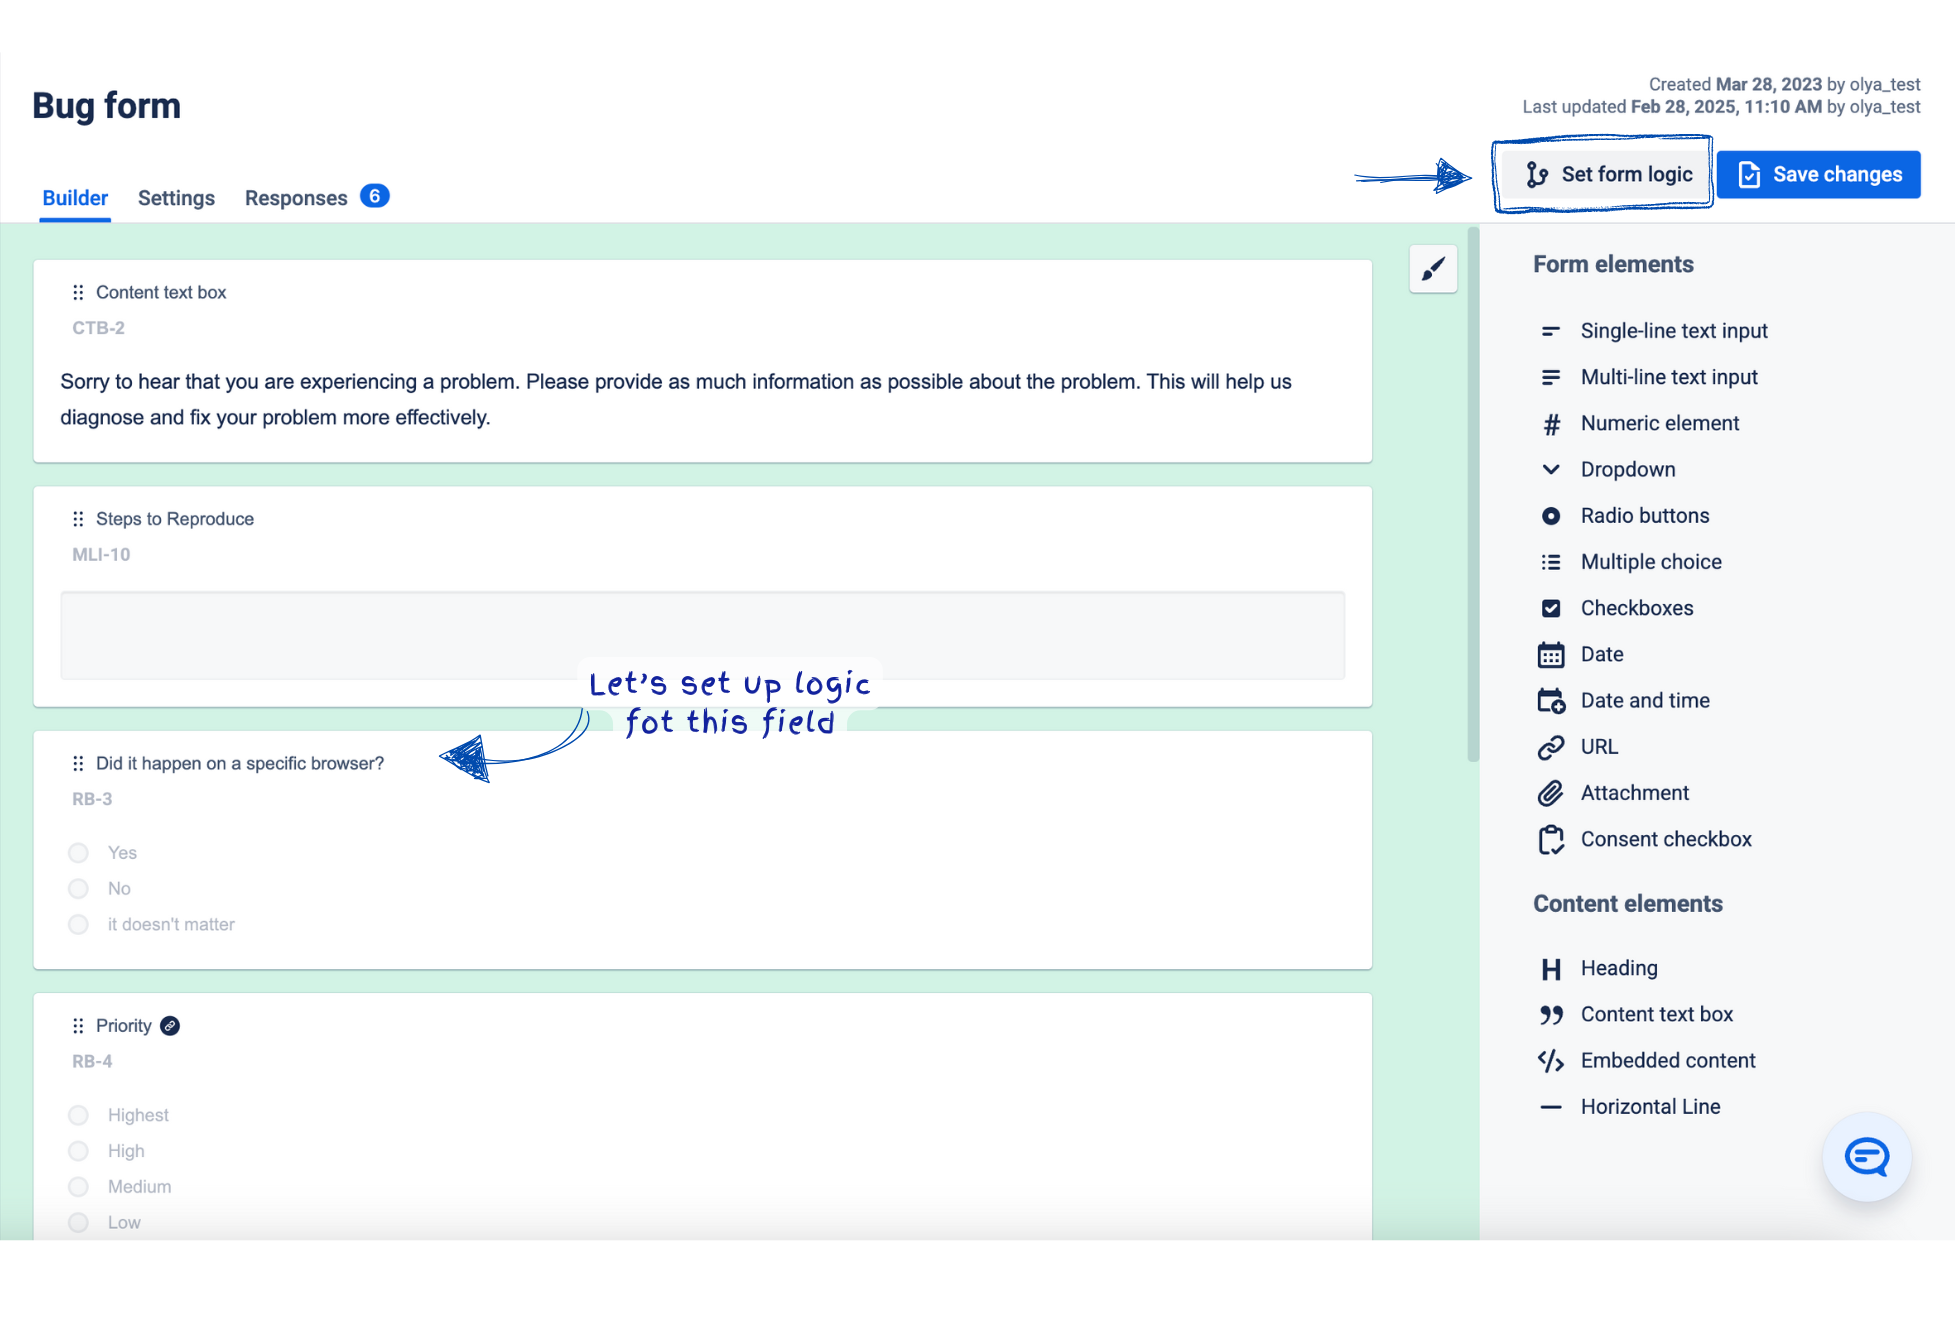Choose the Highest priority radio button
The width and height of the screenshot is (1955, 1335).
click(79, 1115)
